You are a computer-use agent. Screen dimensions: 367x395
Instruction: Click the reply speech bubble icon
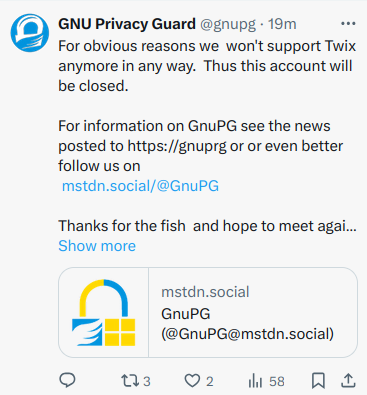coord(67,380)
